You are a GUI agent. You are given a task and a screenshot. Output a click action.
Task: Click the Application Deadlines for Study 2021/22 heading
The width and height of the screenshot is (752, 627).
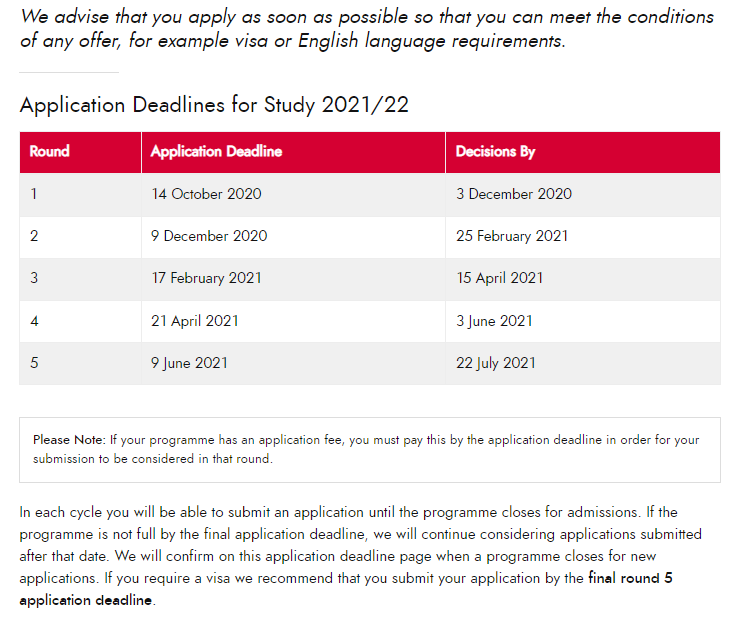(214, 105)
